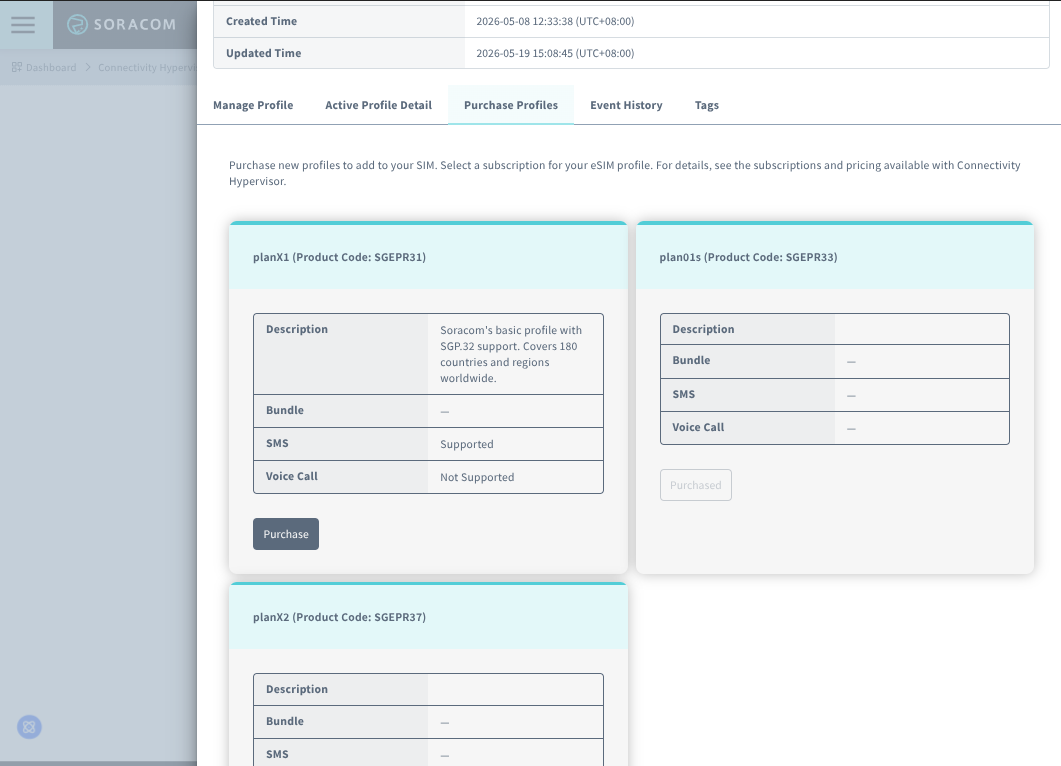The width and height of the screenshot is (1061, 766).
Task: Open the hamburger navigation menu
Action: [23, 25]
